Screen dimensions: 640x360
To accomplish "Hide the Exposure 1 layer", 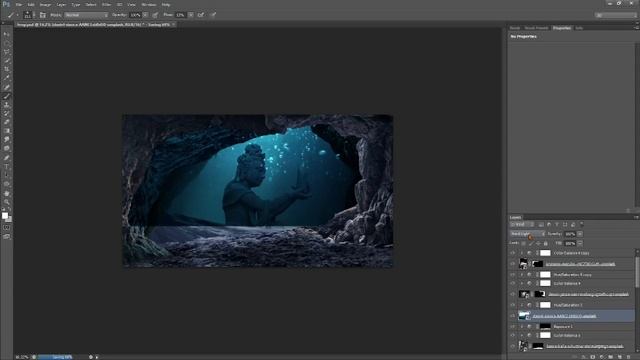I will tap(513, 327).
